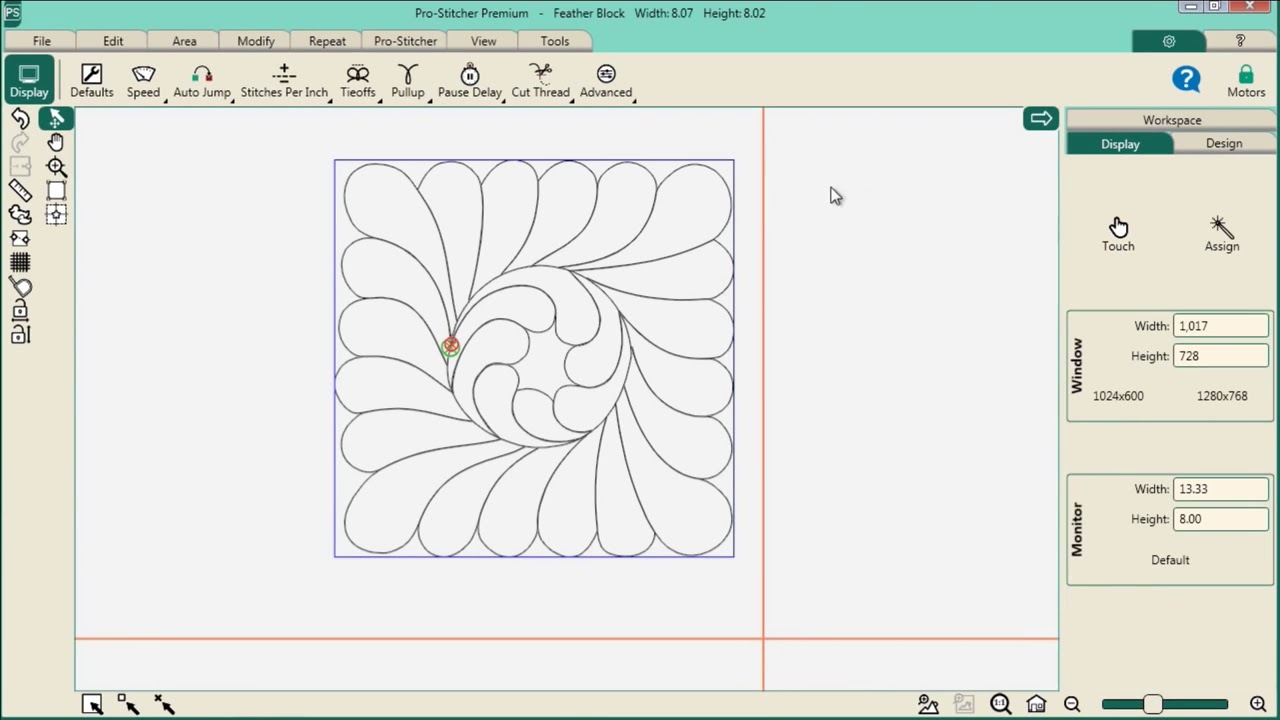
Task: Open the File menu
Action: point(41,41)
